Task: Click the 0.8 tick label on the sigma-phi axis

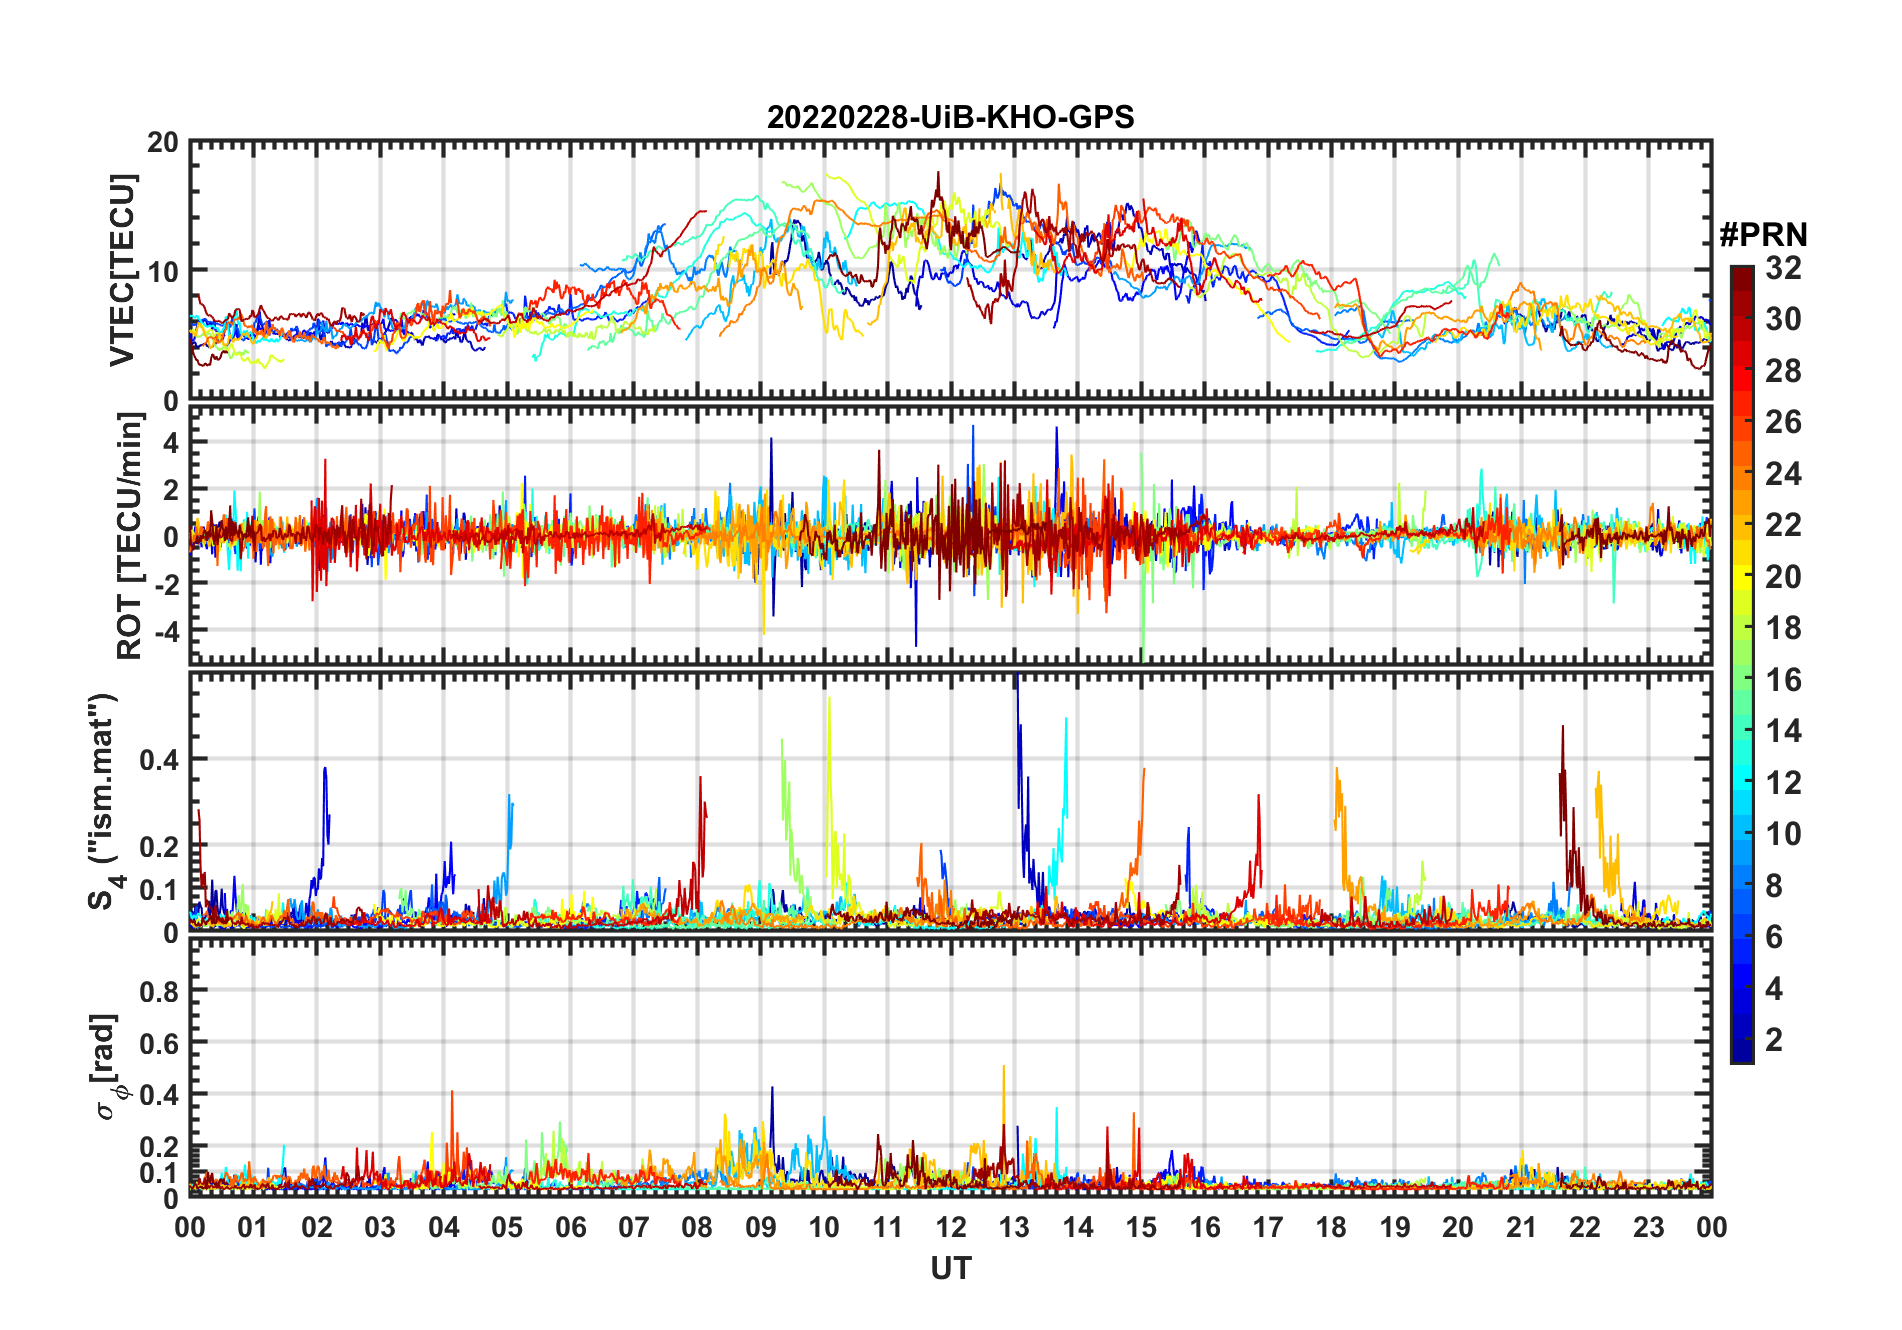Action: 159,991
